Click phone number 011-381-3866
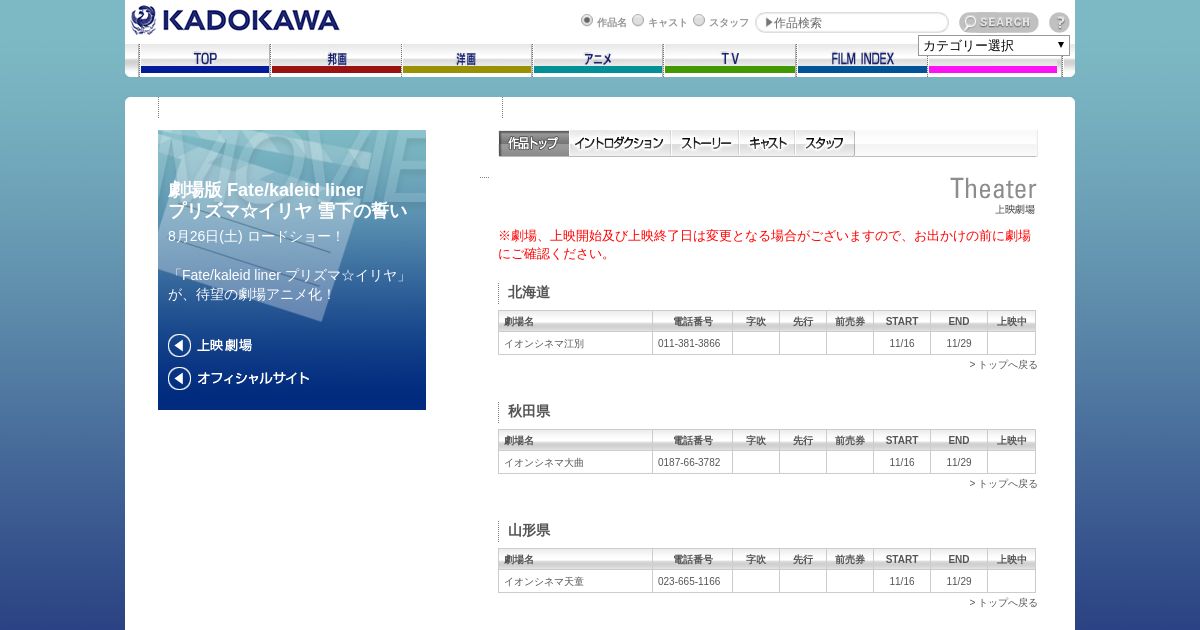Screen dimensions: 1200x630 tap(689, 343)
